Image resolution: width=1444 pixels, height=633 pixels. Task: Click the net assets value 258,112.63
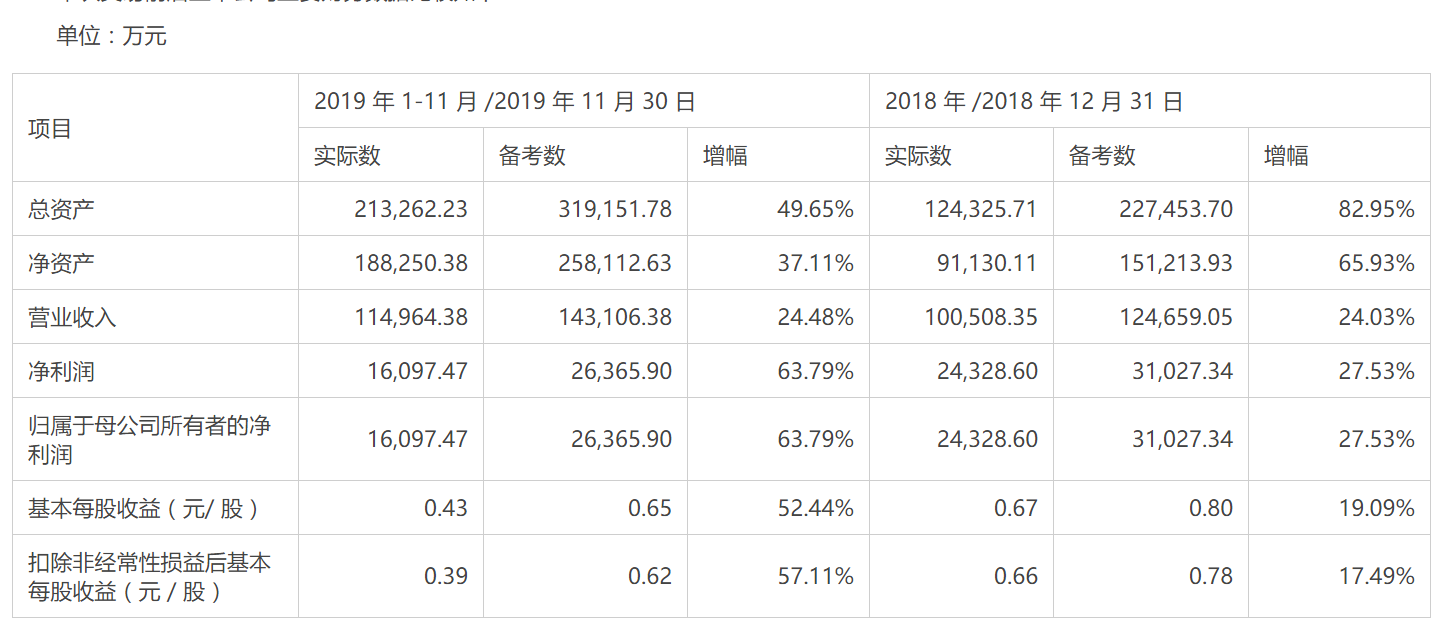615,263
